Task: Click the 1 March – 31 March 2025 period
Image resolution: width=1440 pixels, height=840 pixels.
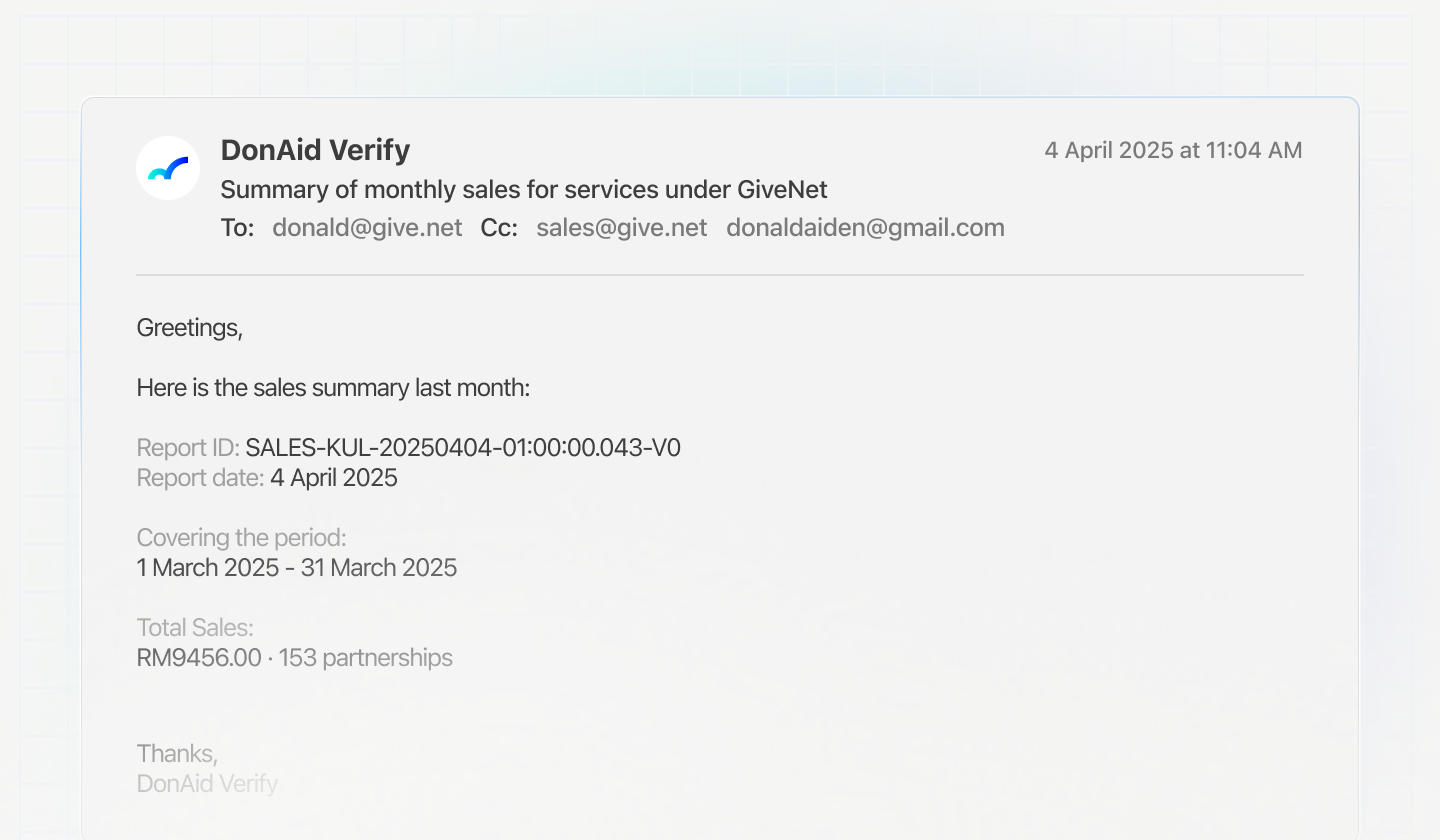Action: 297,568
